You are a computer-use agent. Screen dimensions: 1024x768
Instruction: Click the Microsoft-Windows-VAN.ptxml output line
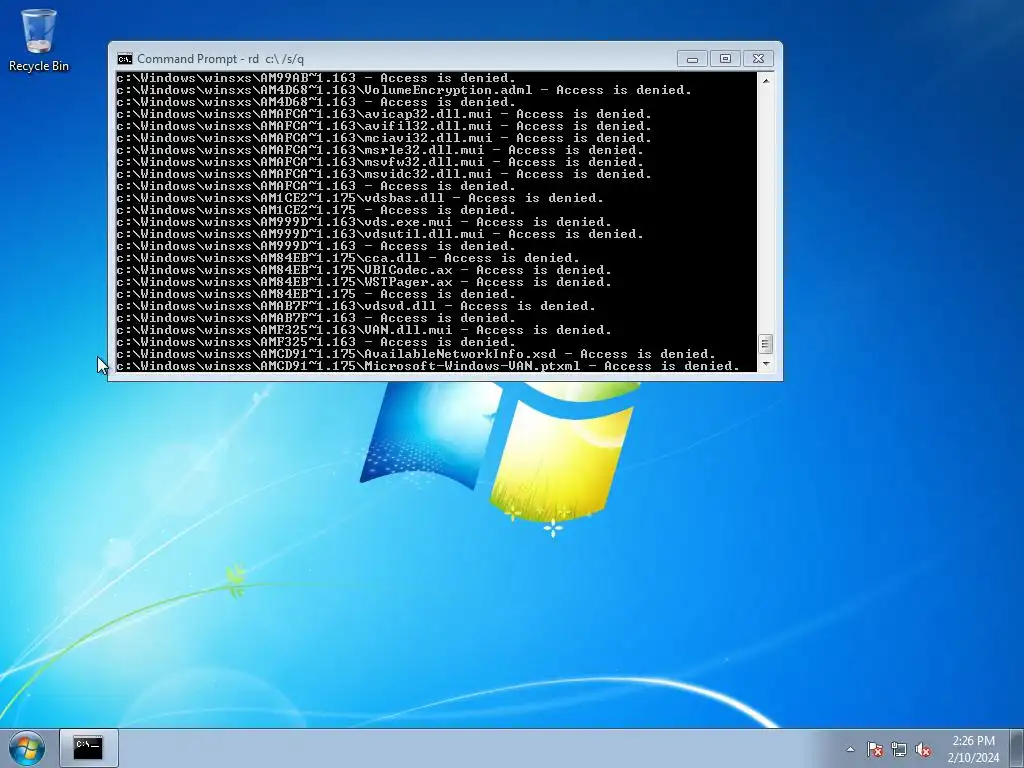[428, 366]
